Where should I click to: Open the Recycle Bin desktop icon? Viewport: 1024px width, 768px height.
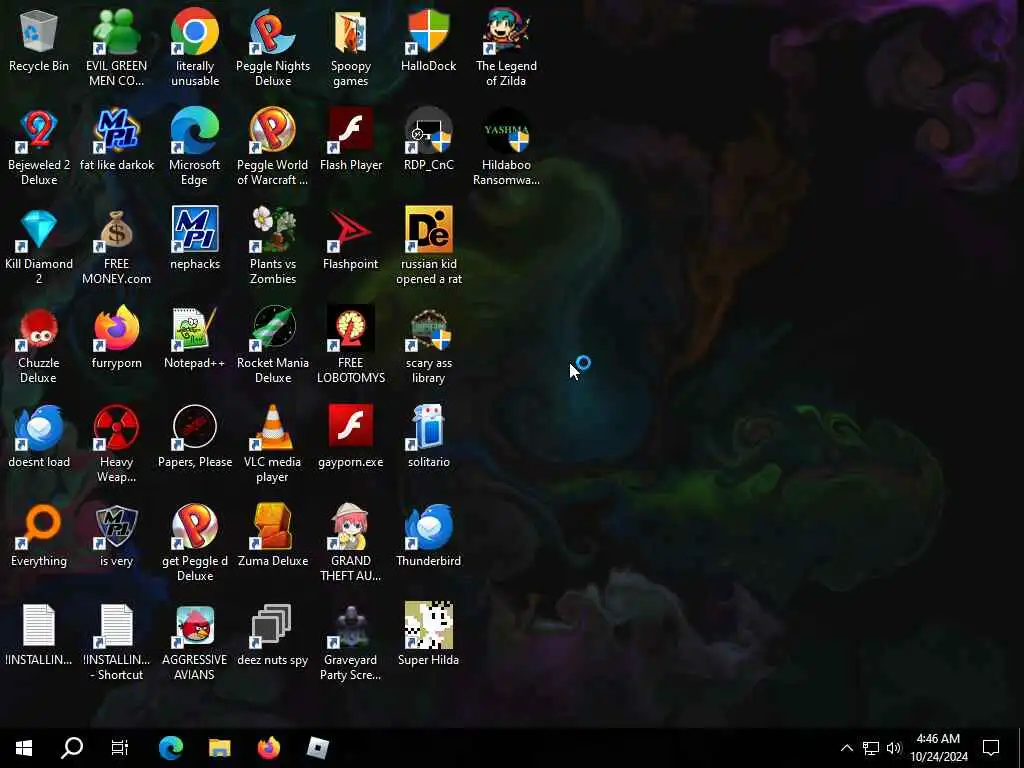click(x=39, y=40)
